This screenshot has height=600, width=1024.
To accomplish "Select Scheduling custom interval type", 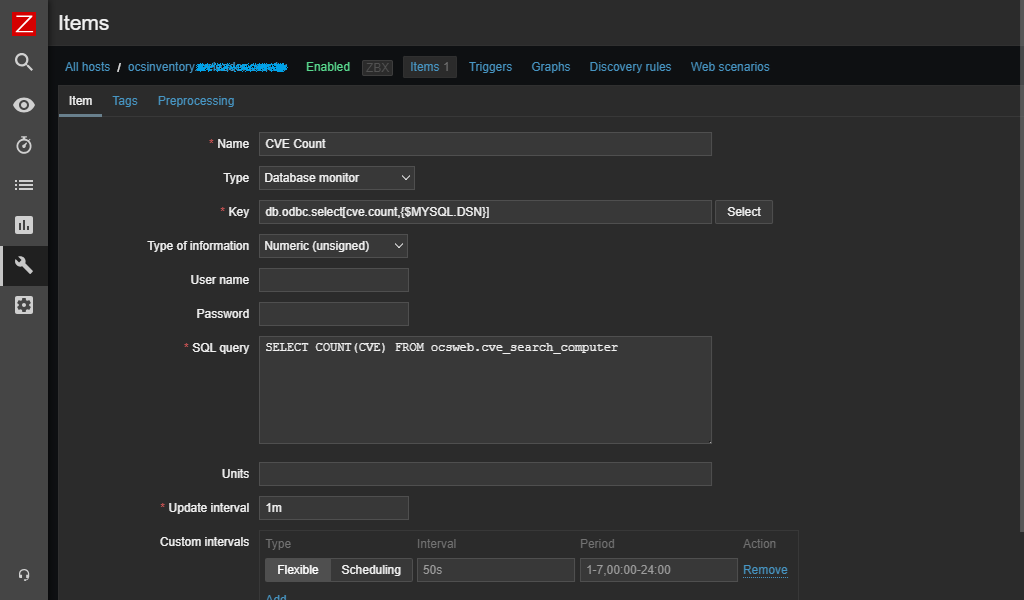I will 371,570.
